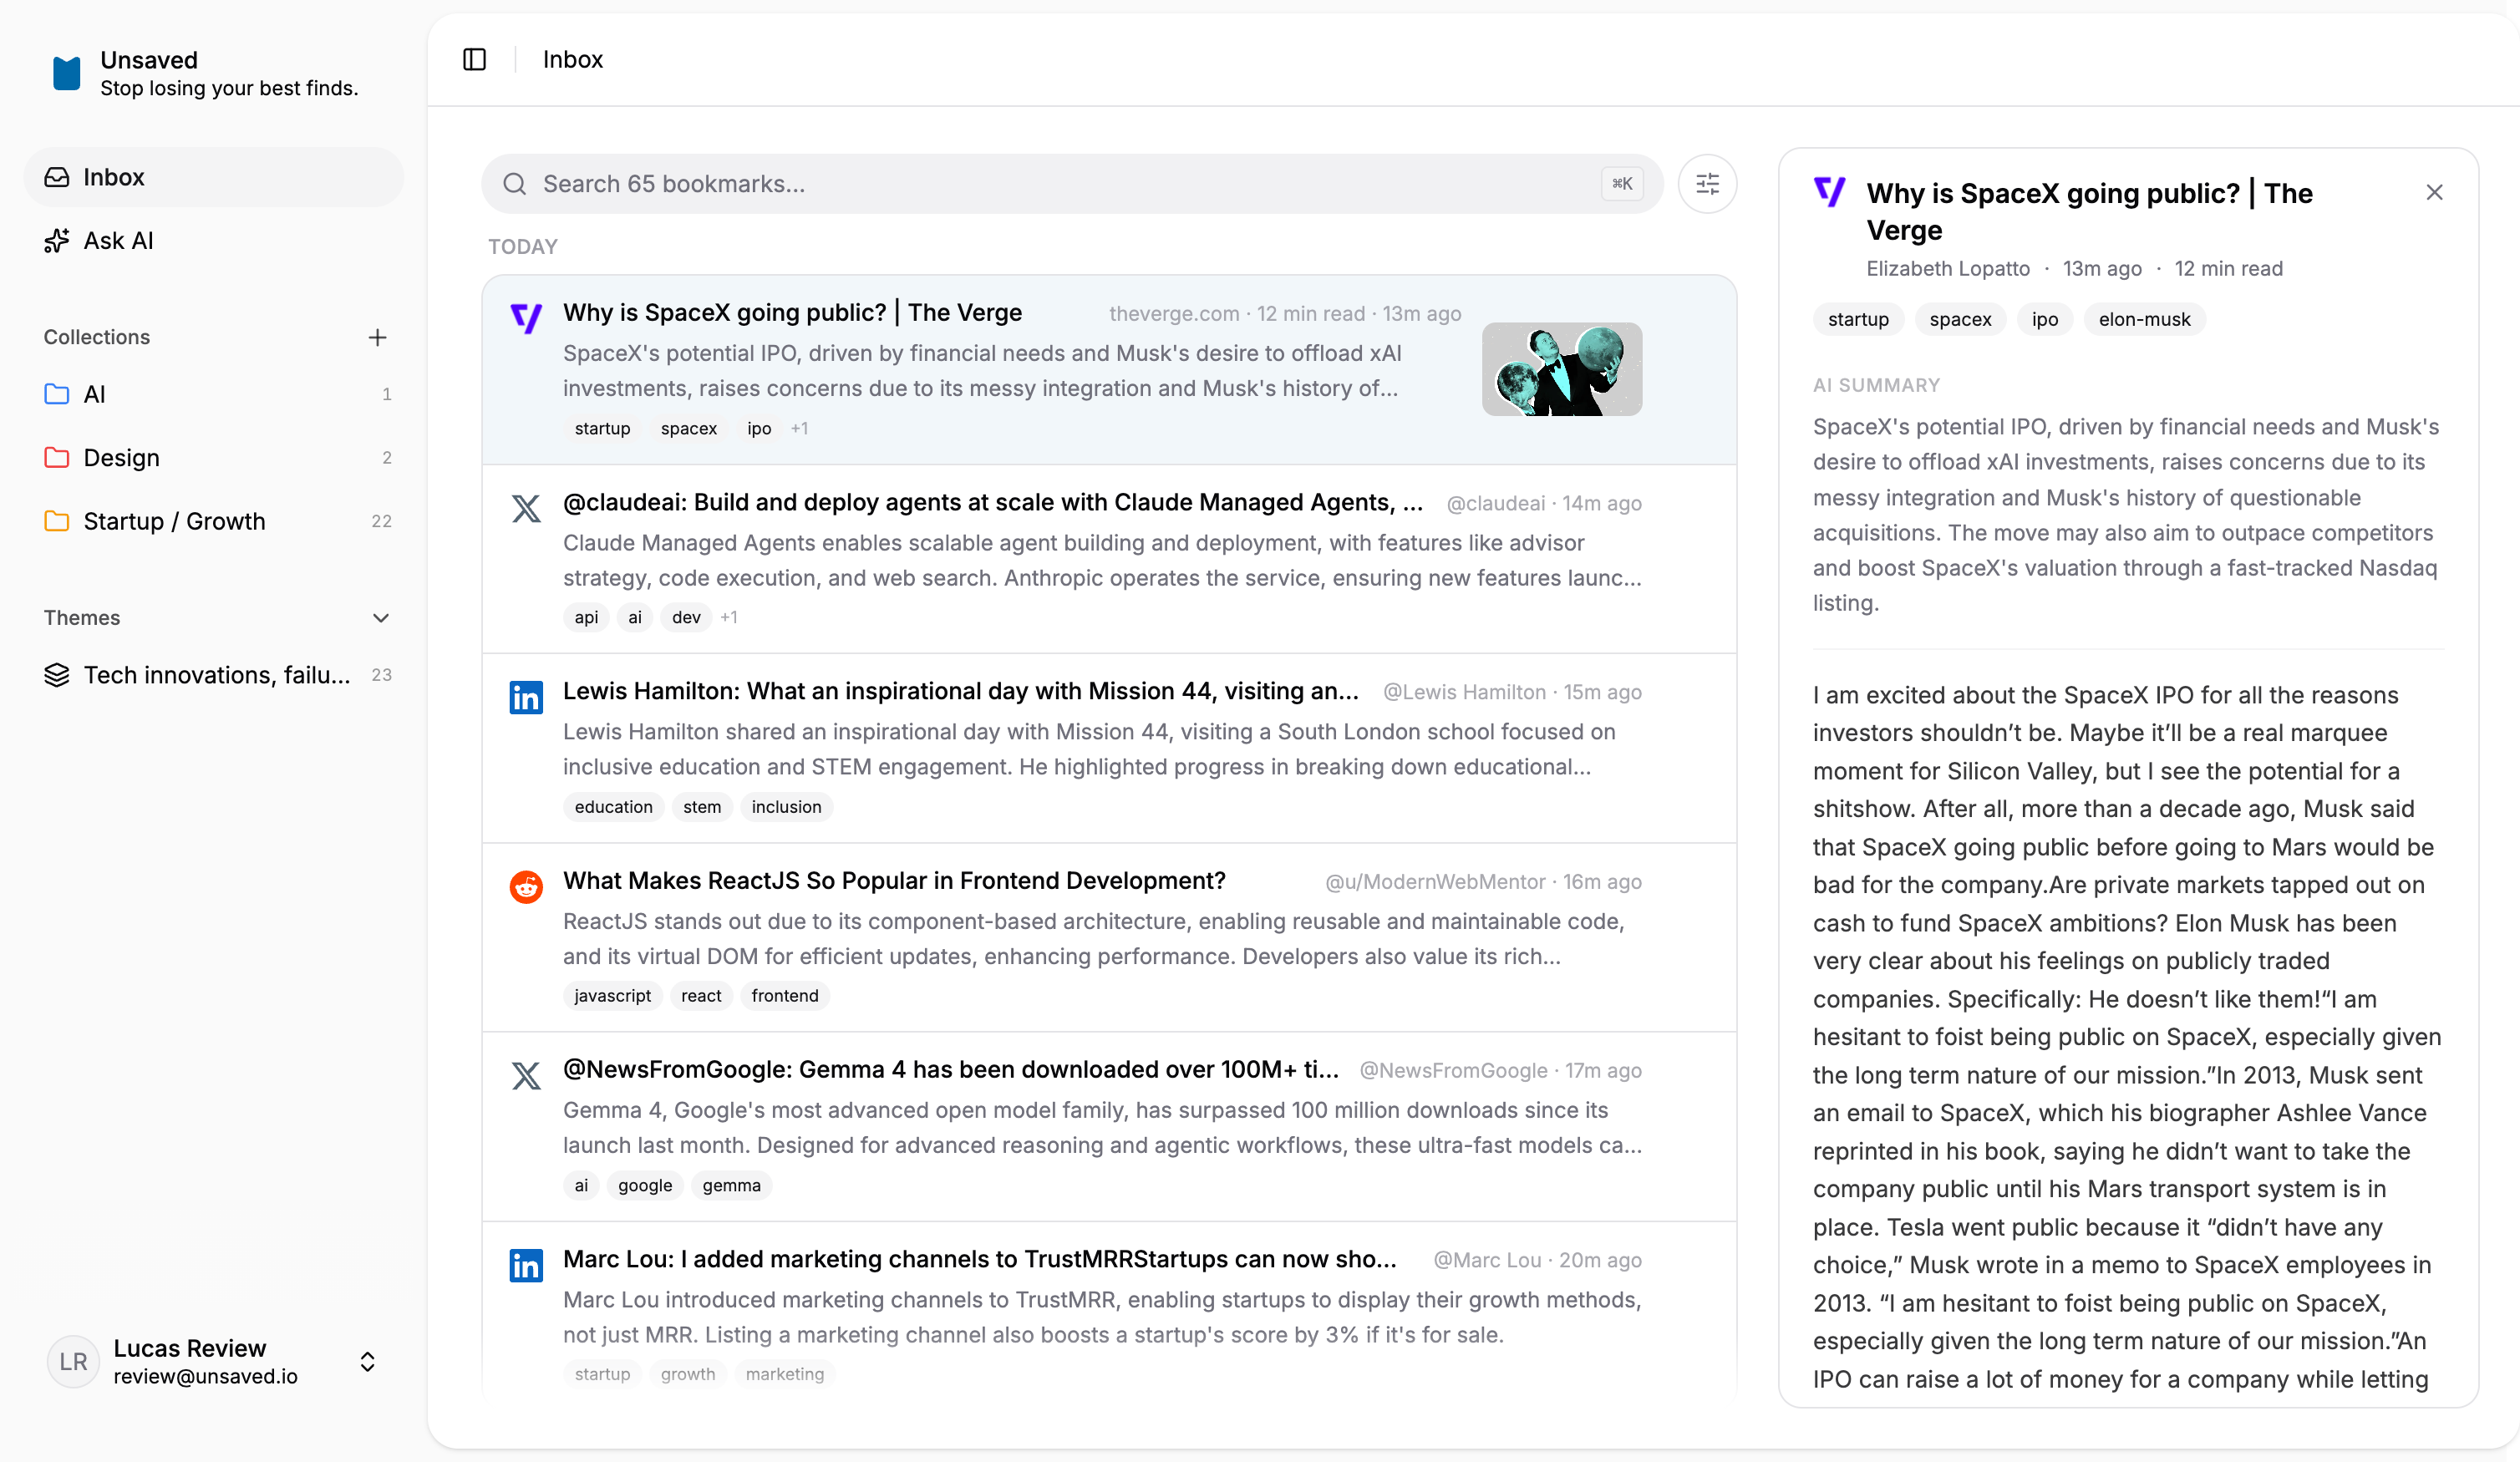
Task: Select the inclusion tag
Action: 786,807
